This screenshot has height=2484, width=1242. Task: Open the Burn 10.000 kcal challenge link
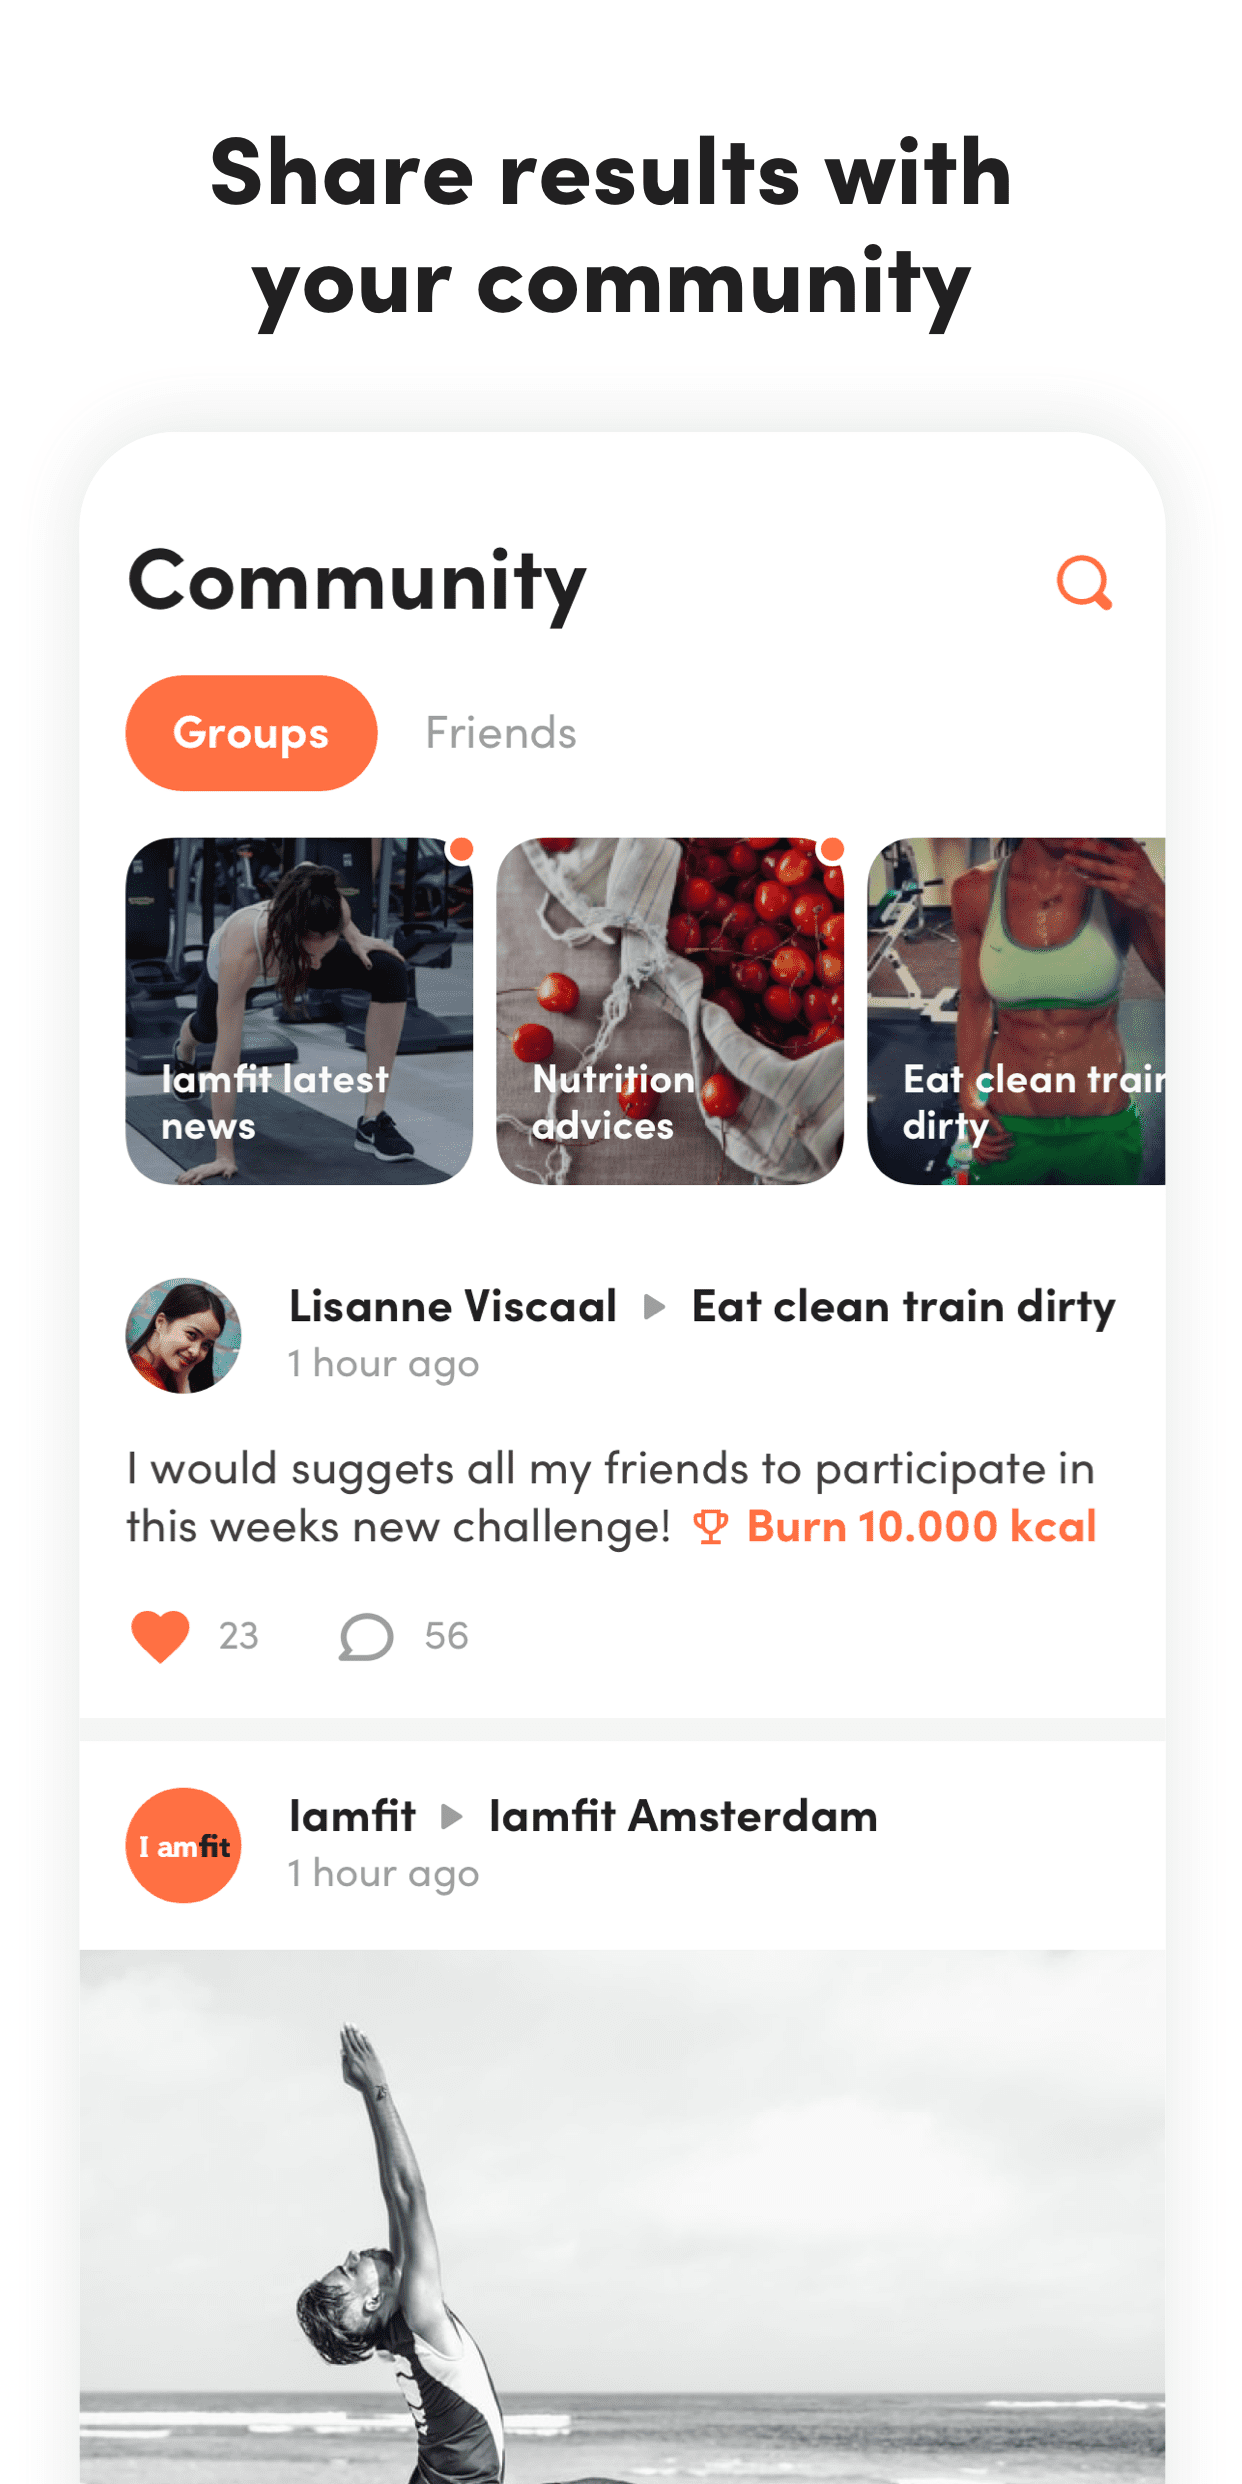(921, 1527)
